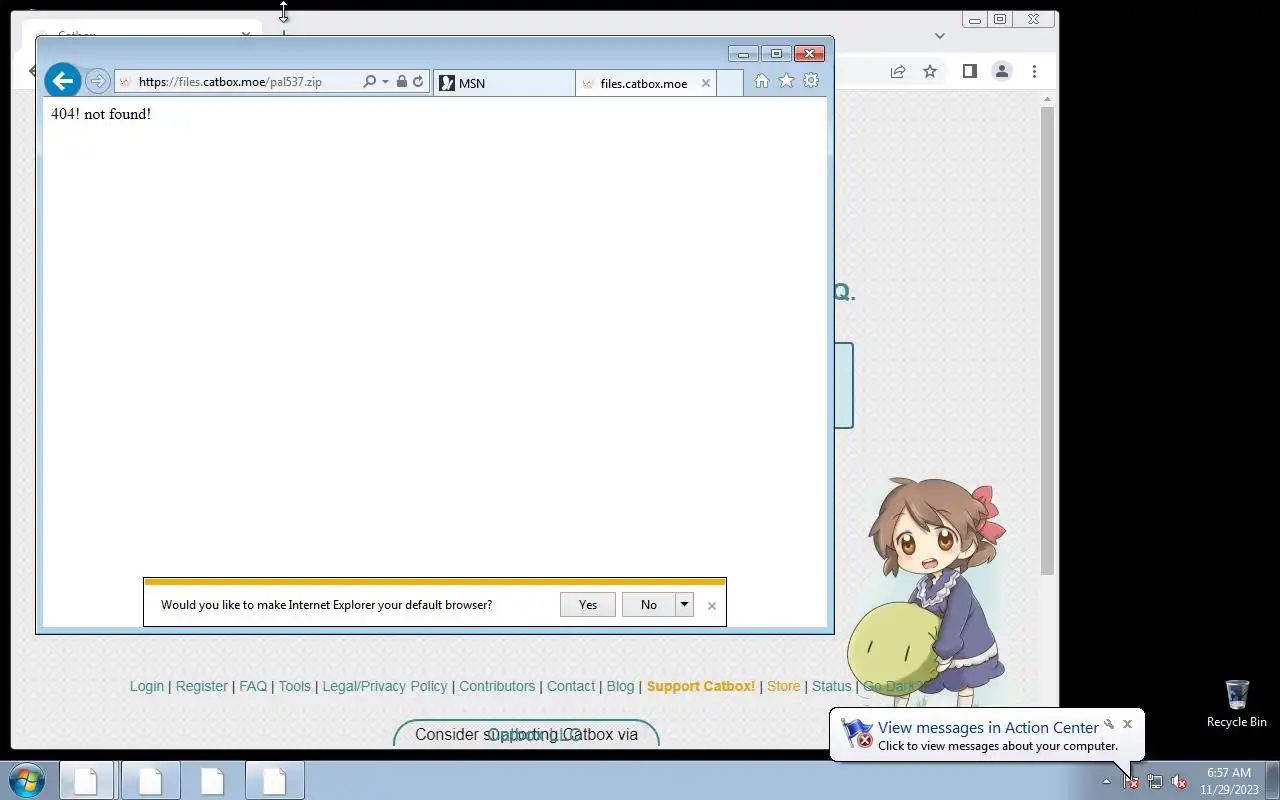Click Yes to make IE default browser
Image resolution: width=1280 pixels, height=800 pixels.
click(x=588, y=604)
